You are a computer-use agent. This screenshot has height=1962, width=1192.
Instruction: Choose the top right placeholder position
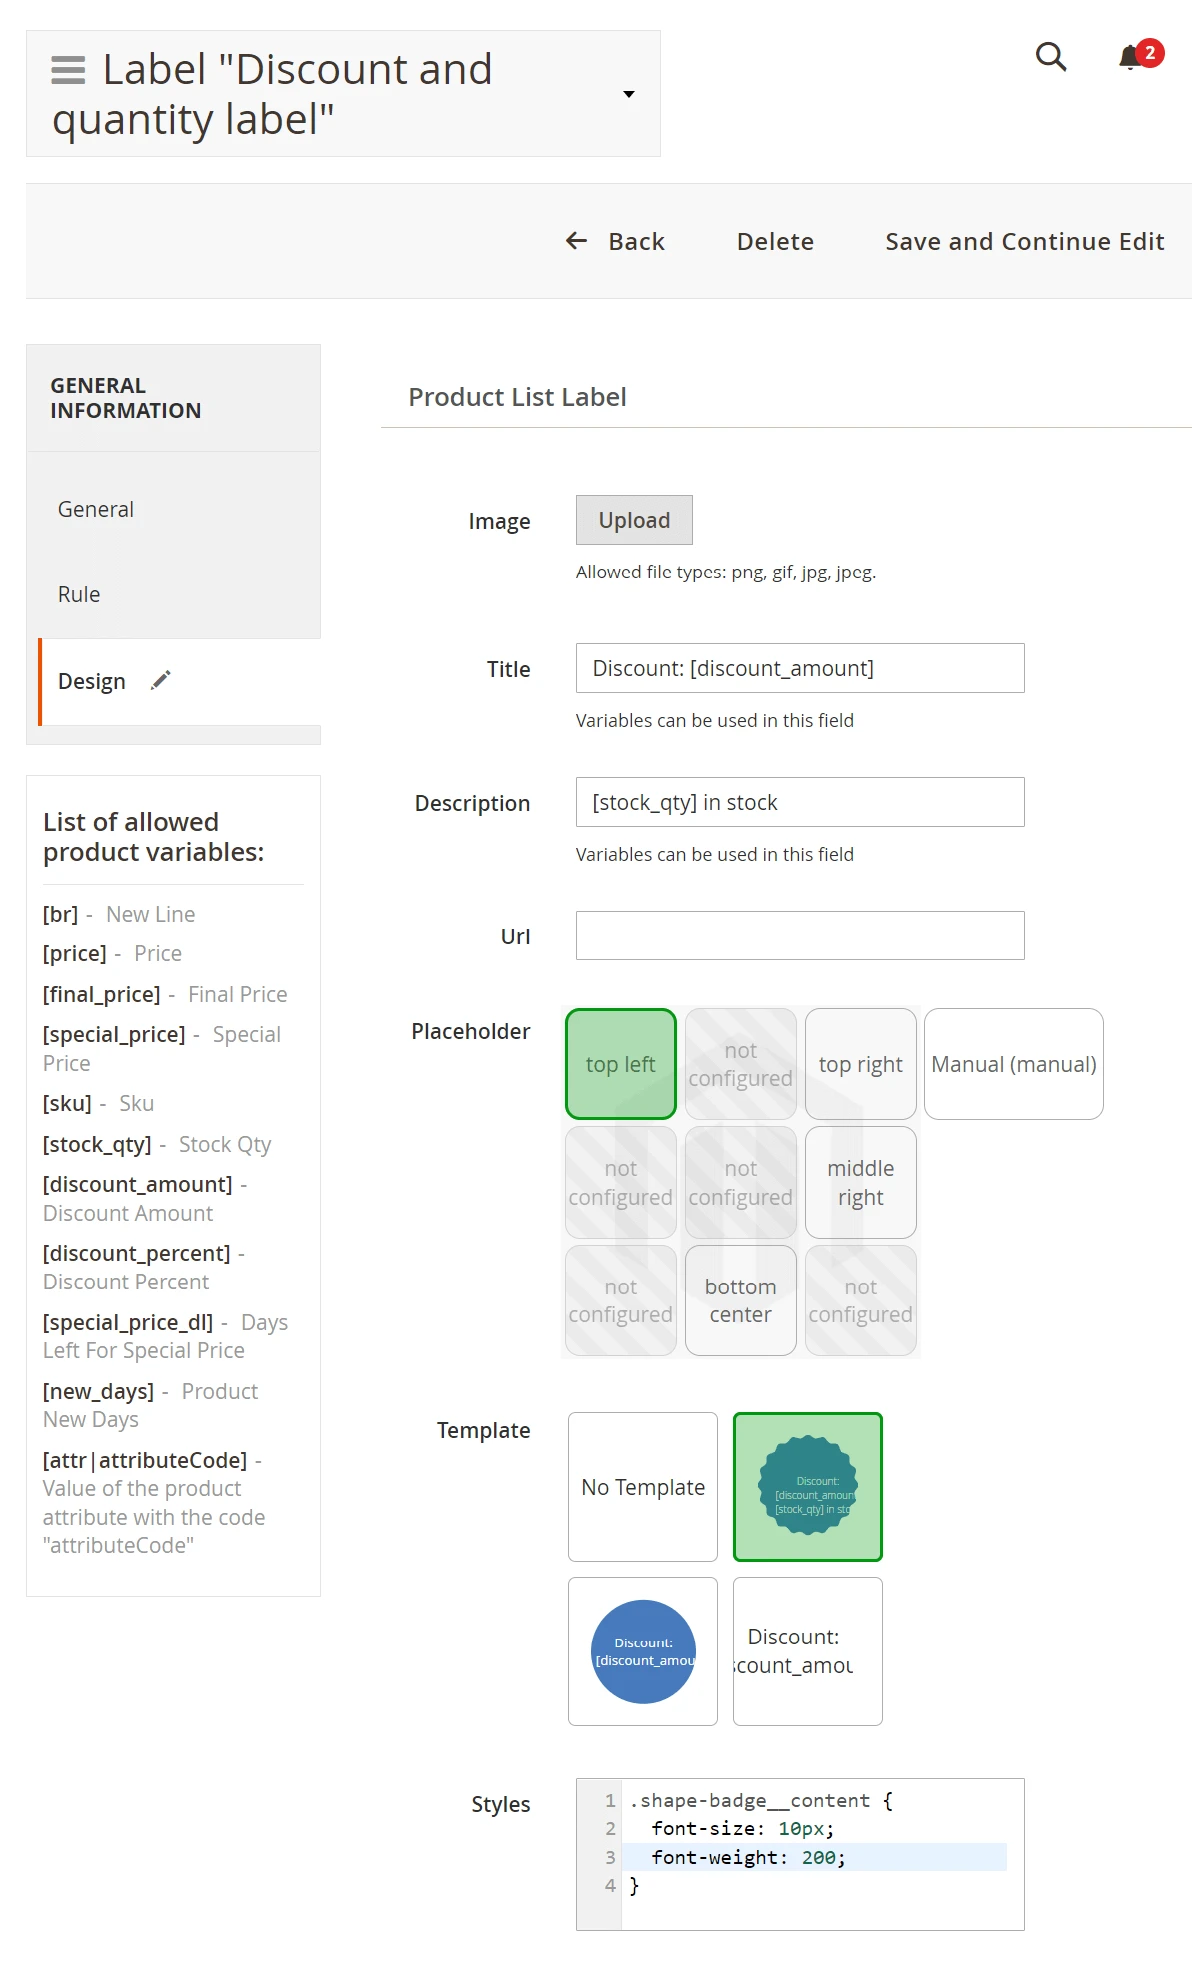861,1064
